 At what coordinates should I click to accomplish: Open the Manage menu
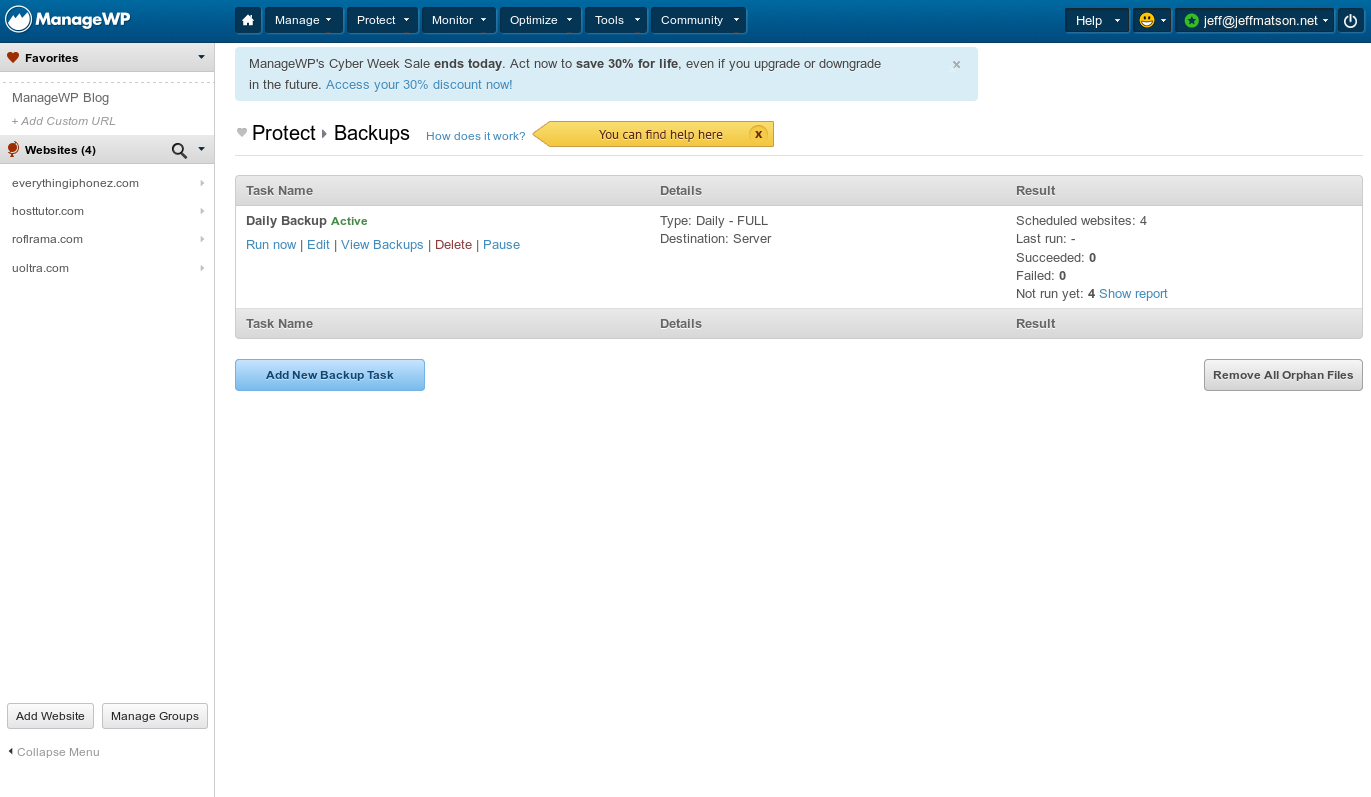pos(304,20)
